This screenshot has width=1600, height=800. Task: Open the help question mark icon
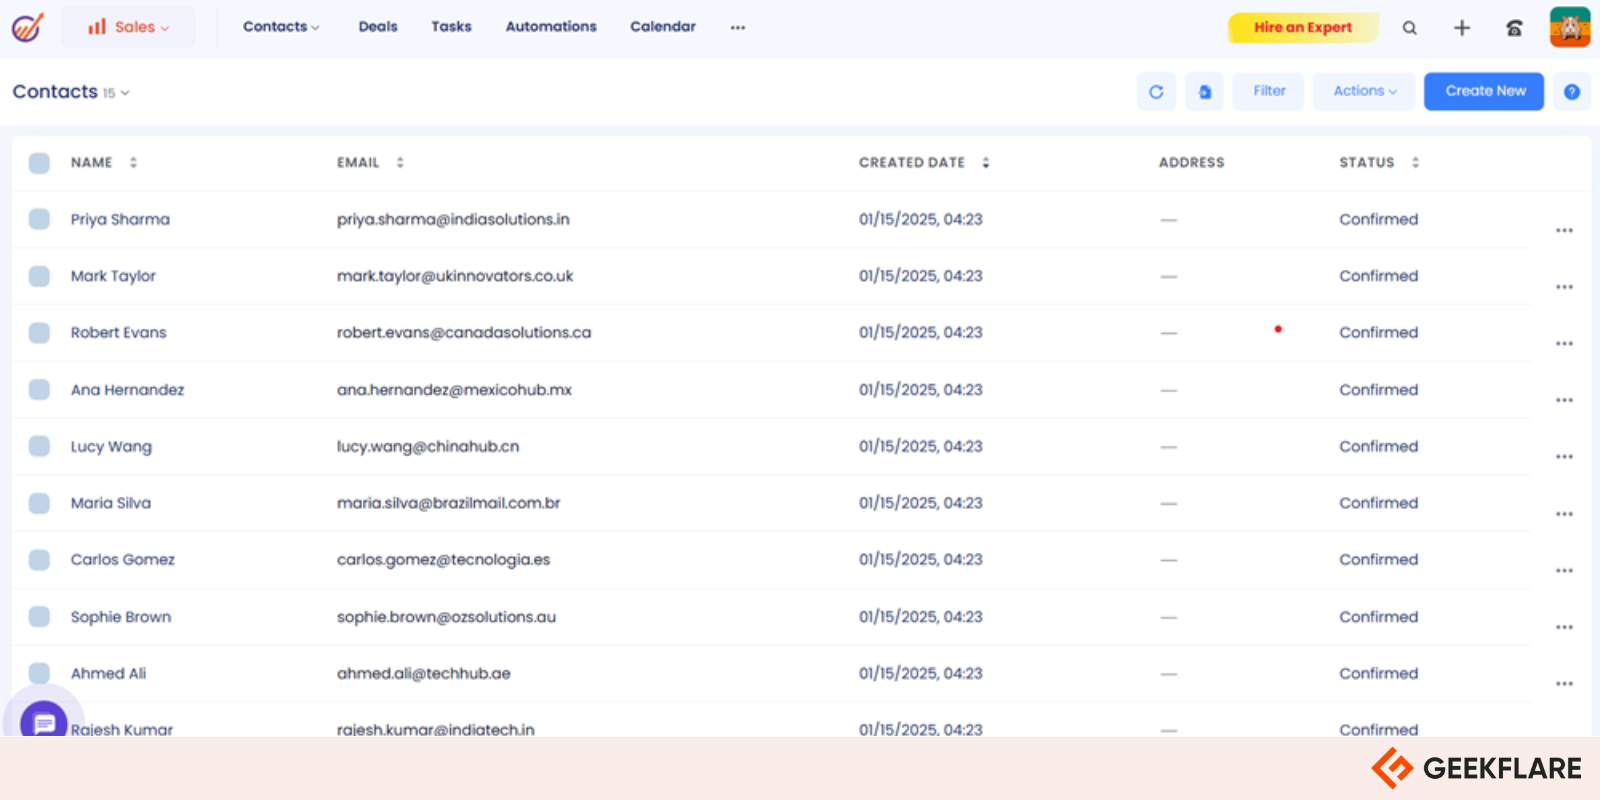point(1572,92)
